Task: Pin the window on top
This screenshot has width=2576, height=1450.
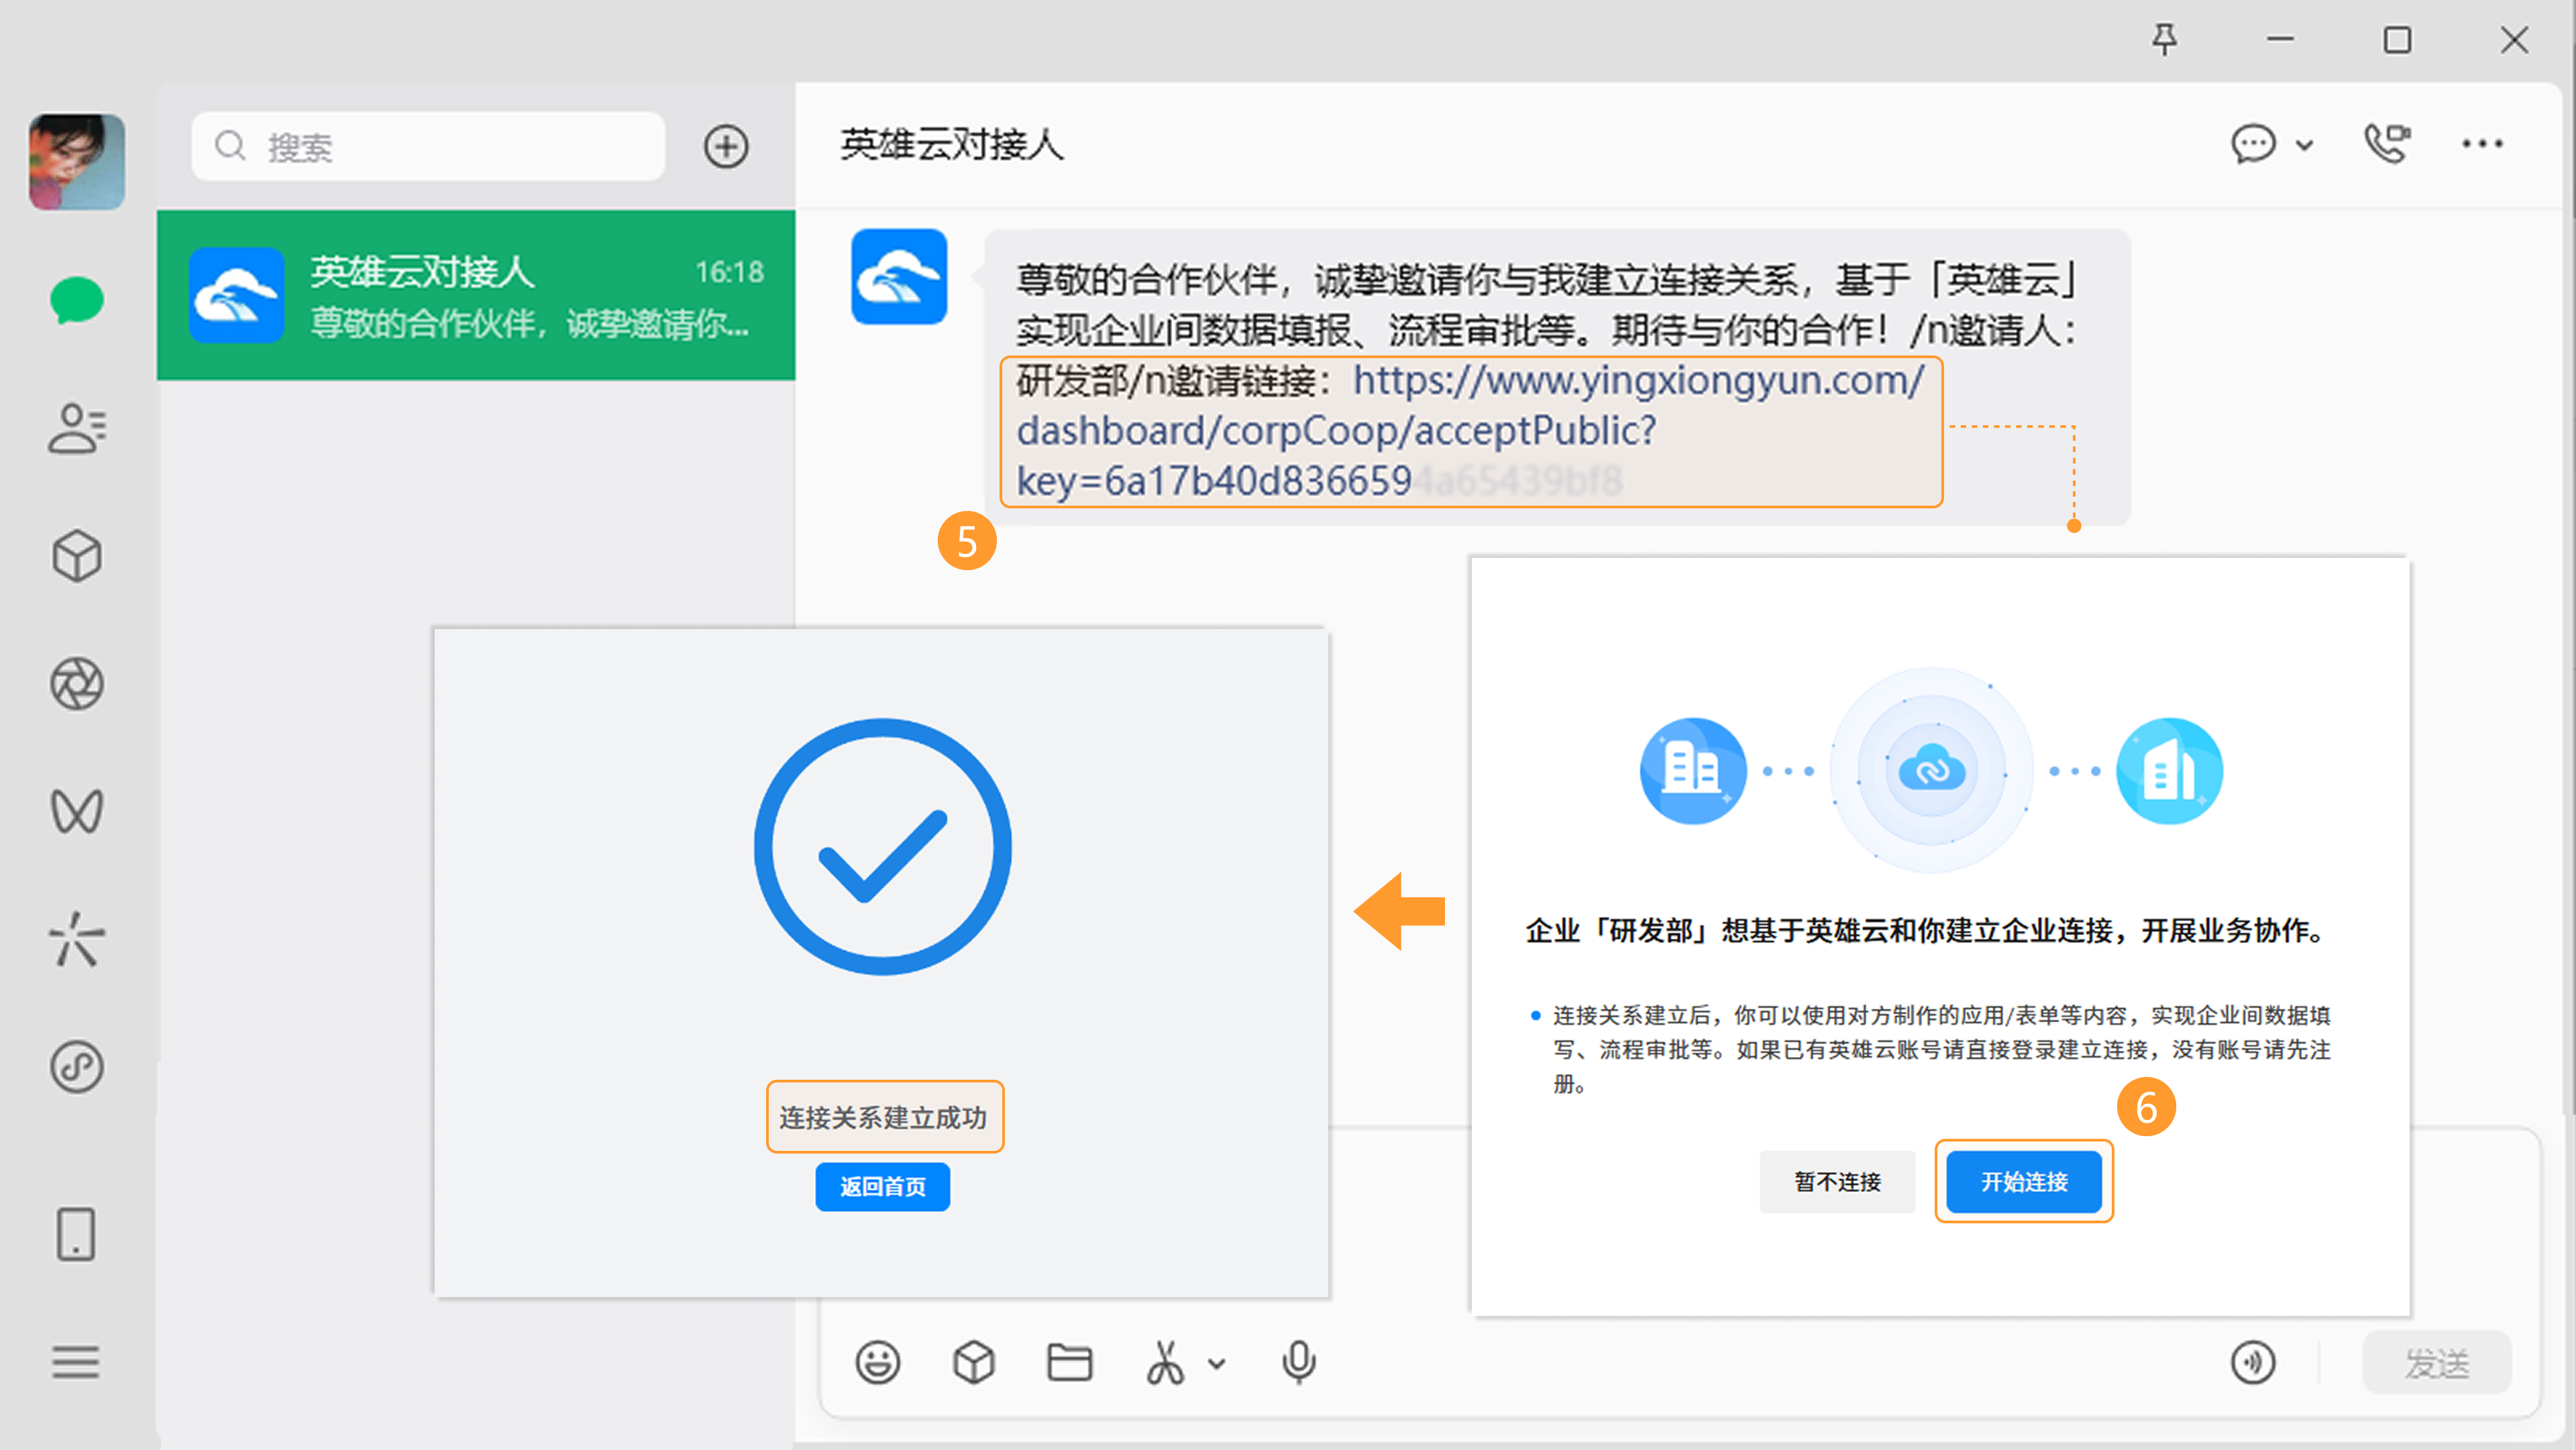Action: (x=2164, y=40)
